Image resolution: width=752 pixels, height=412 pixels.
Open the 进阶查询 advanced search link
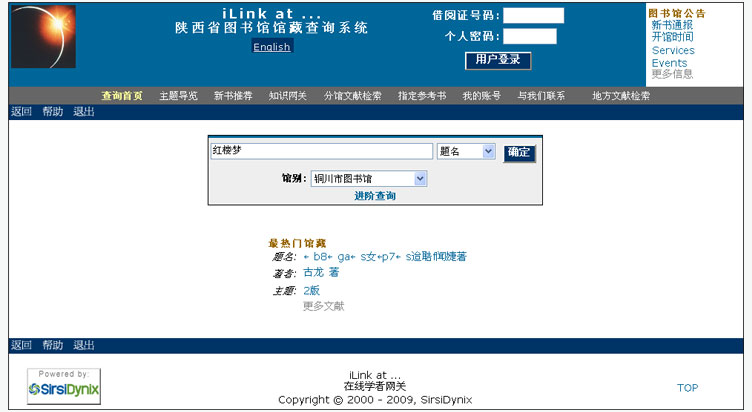375,196
